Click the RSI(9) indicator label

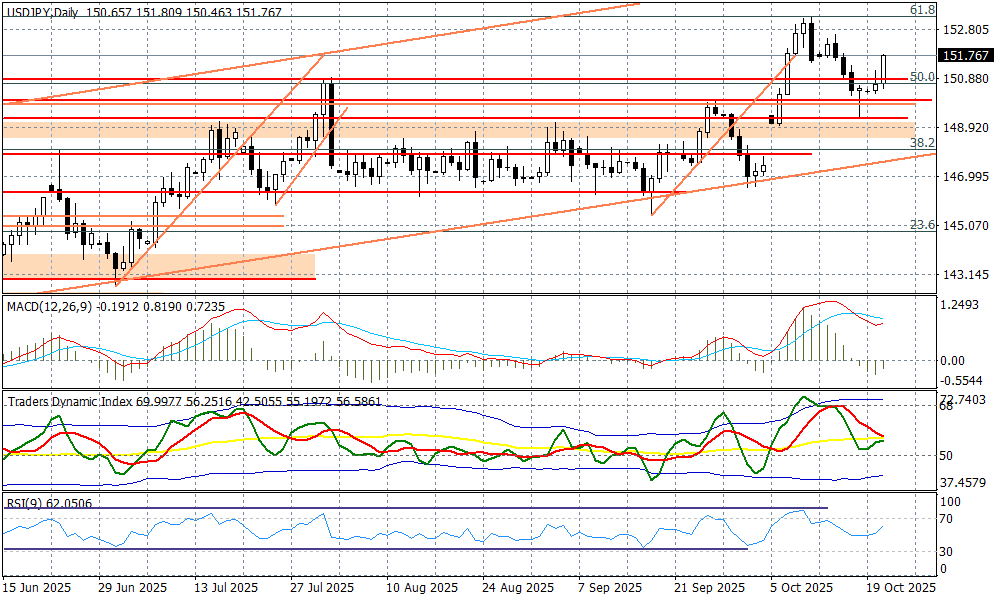[25, 504]
